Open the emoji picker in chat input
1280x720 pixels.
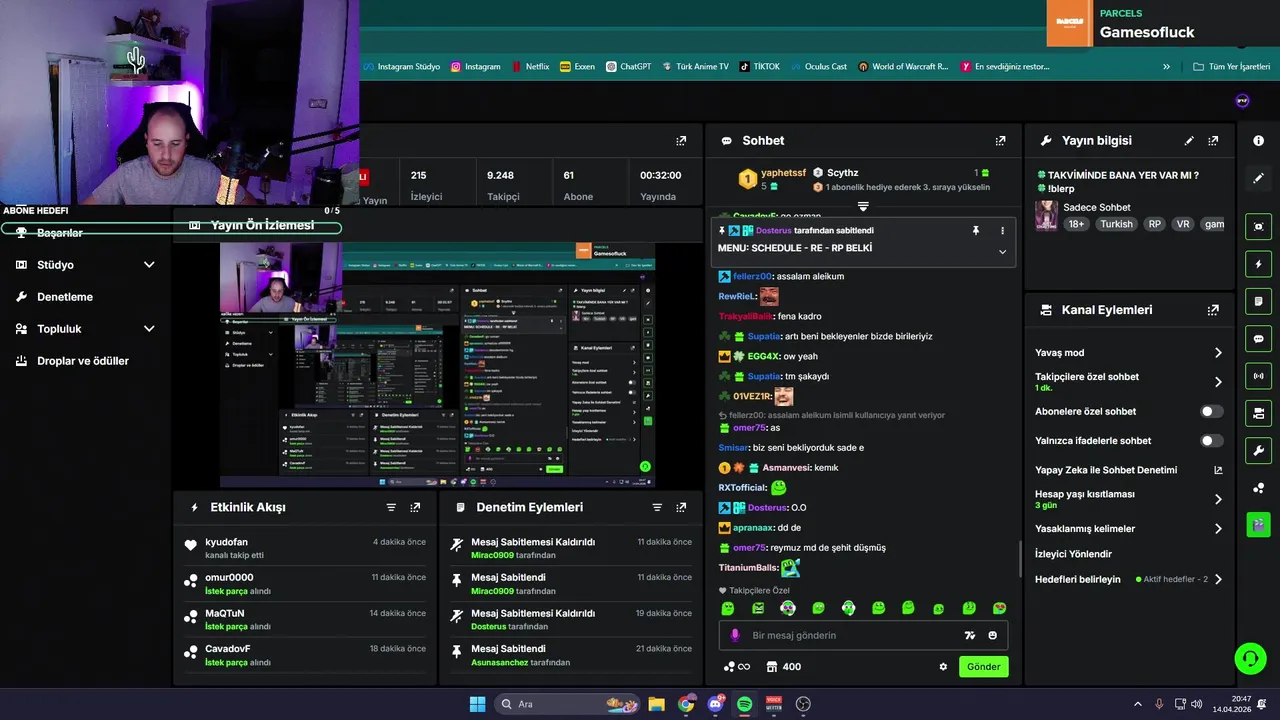[992, 635]
